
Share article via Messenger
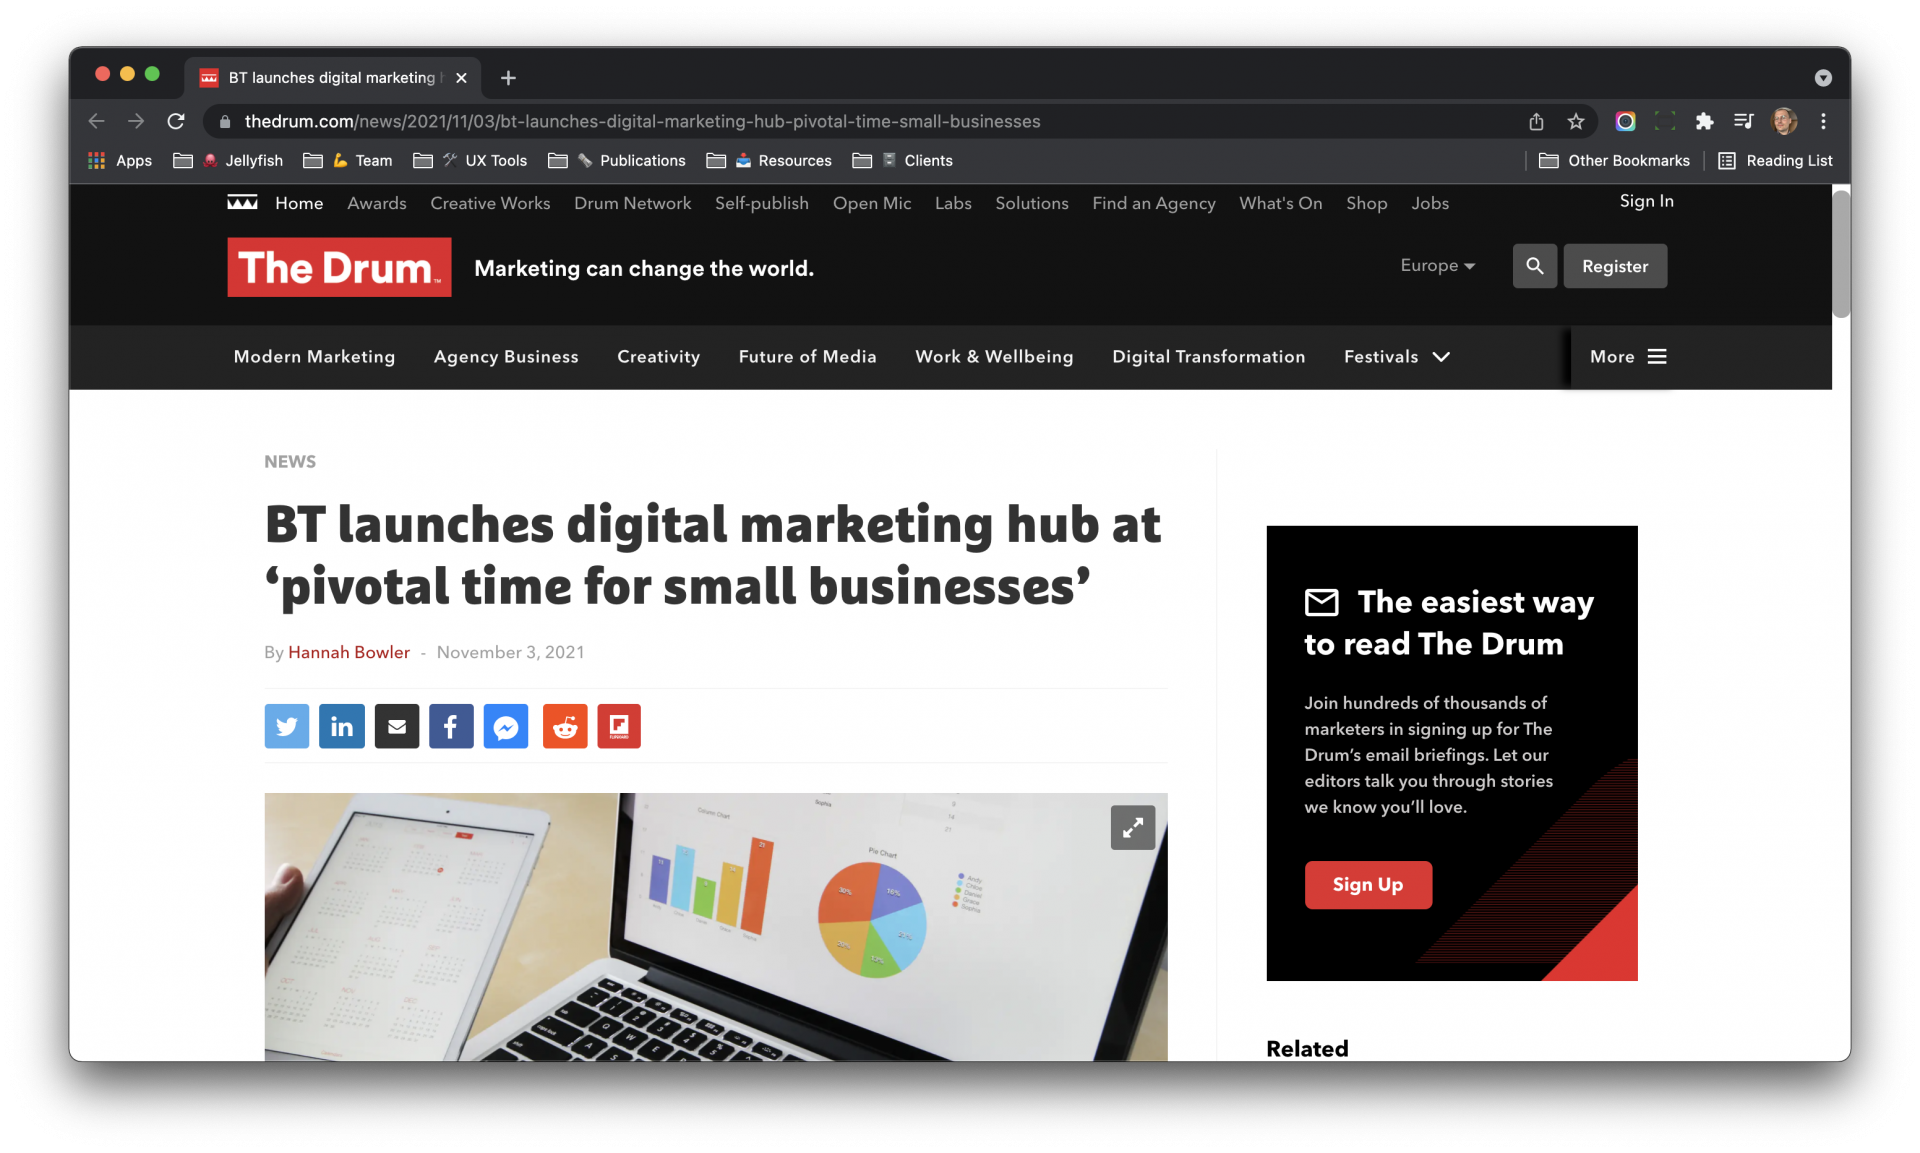(x=506, y=726)
